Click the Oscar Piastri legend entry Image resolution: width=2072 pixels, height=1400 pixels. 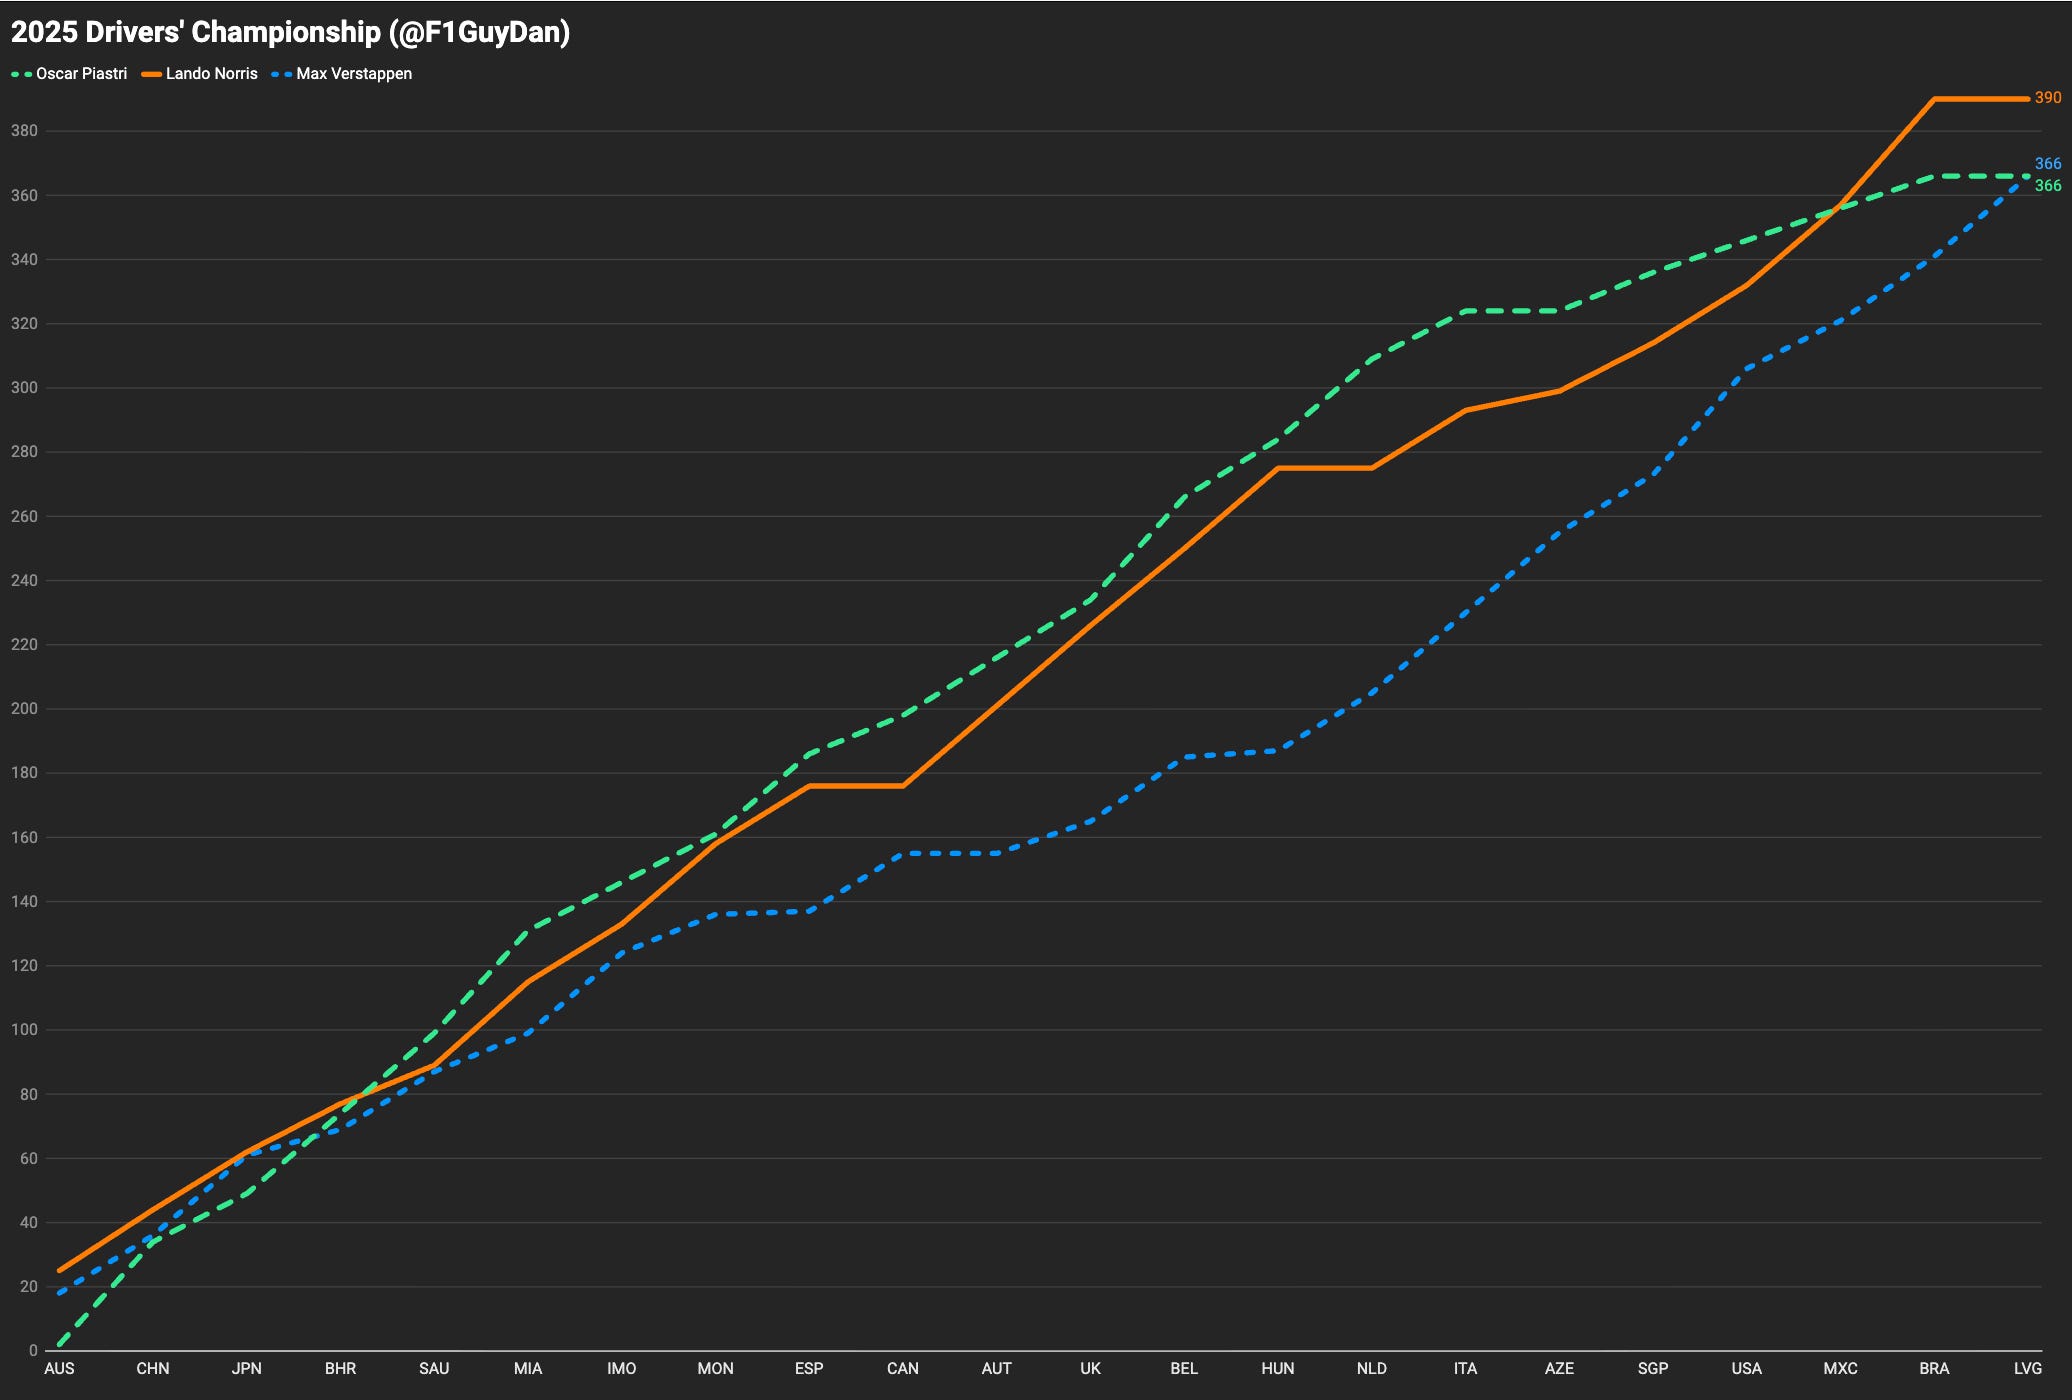(x=81, y=74)
